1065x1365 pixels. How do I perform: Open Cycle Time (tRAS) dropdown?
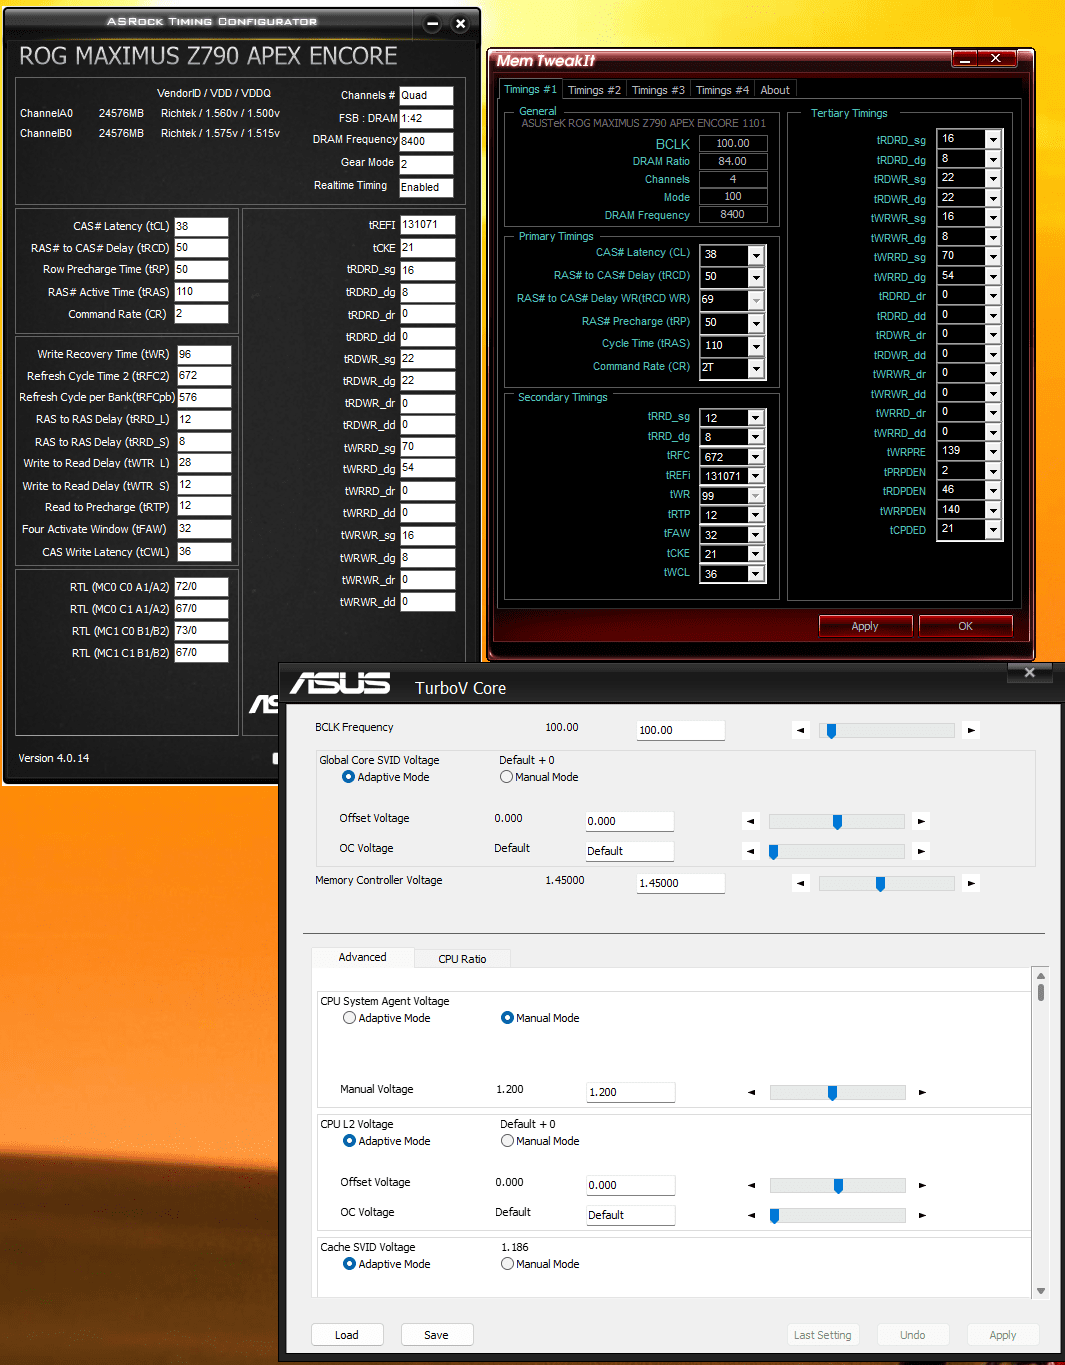pyautogui.click(x=756, y=346)
